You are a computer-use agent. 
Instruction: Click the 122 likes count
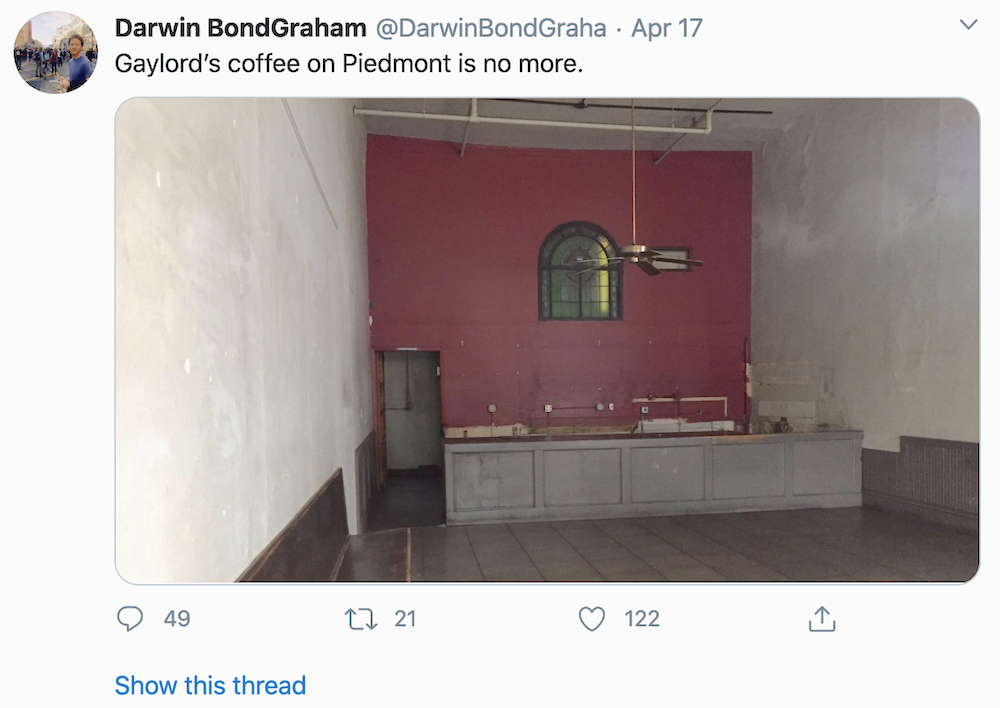point(642,619)
